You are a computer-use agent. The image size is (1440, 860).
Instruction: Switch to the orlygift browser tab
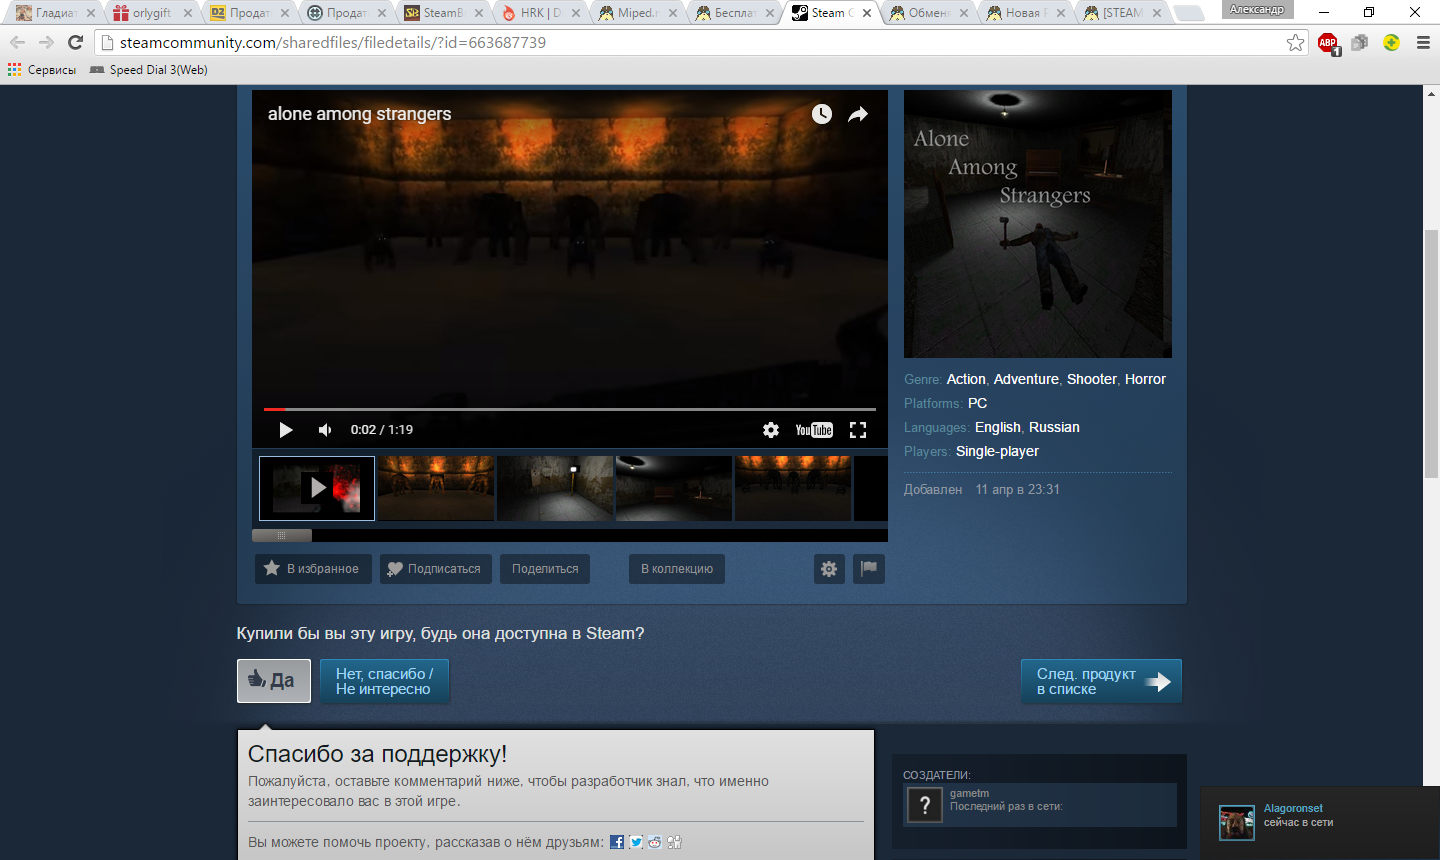coord(152,13)
